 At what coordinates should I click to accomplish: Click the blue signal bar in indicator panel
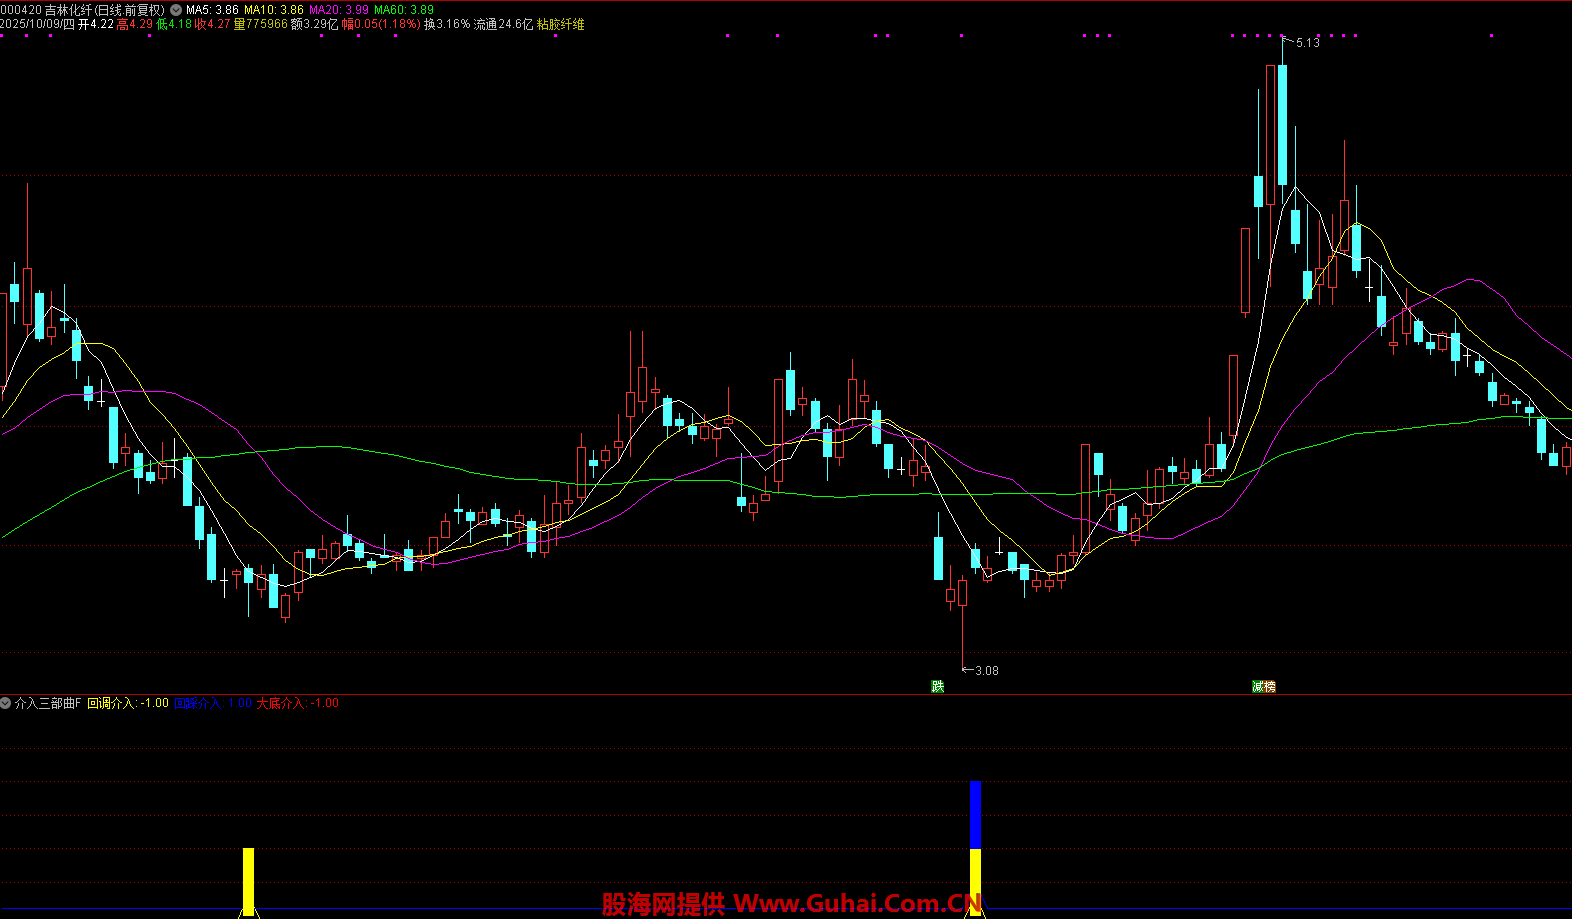pos(975,814)
